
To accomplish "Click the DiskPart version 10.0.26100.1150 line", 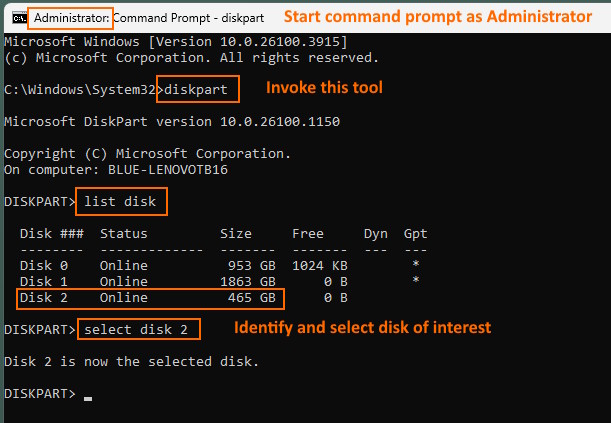I will [172, 122].
